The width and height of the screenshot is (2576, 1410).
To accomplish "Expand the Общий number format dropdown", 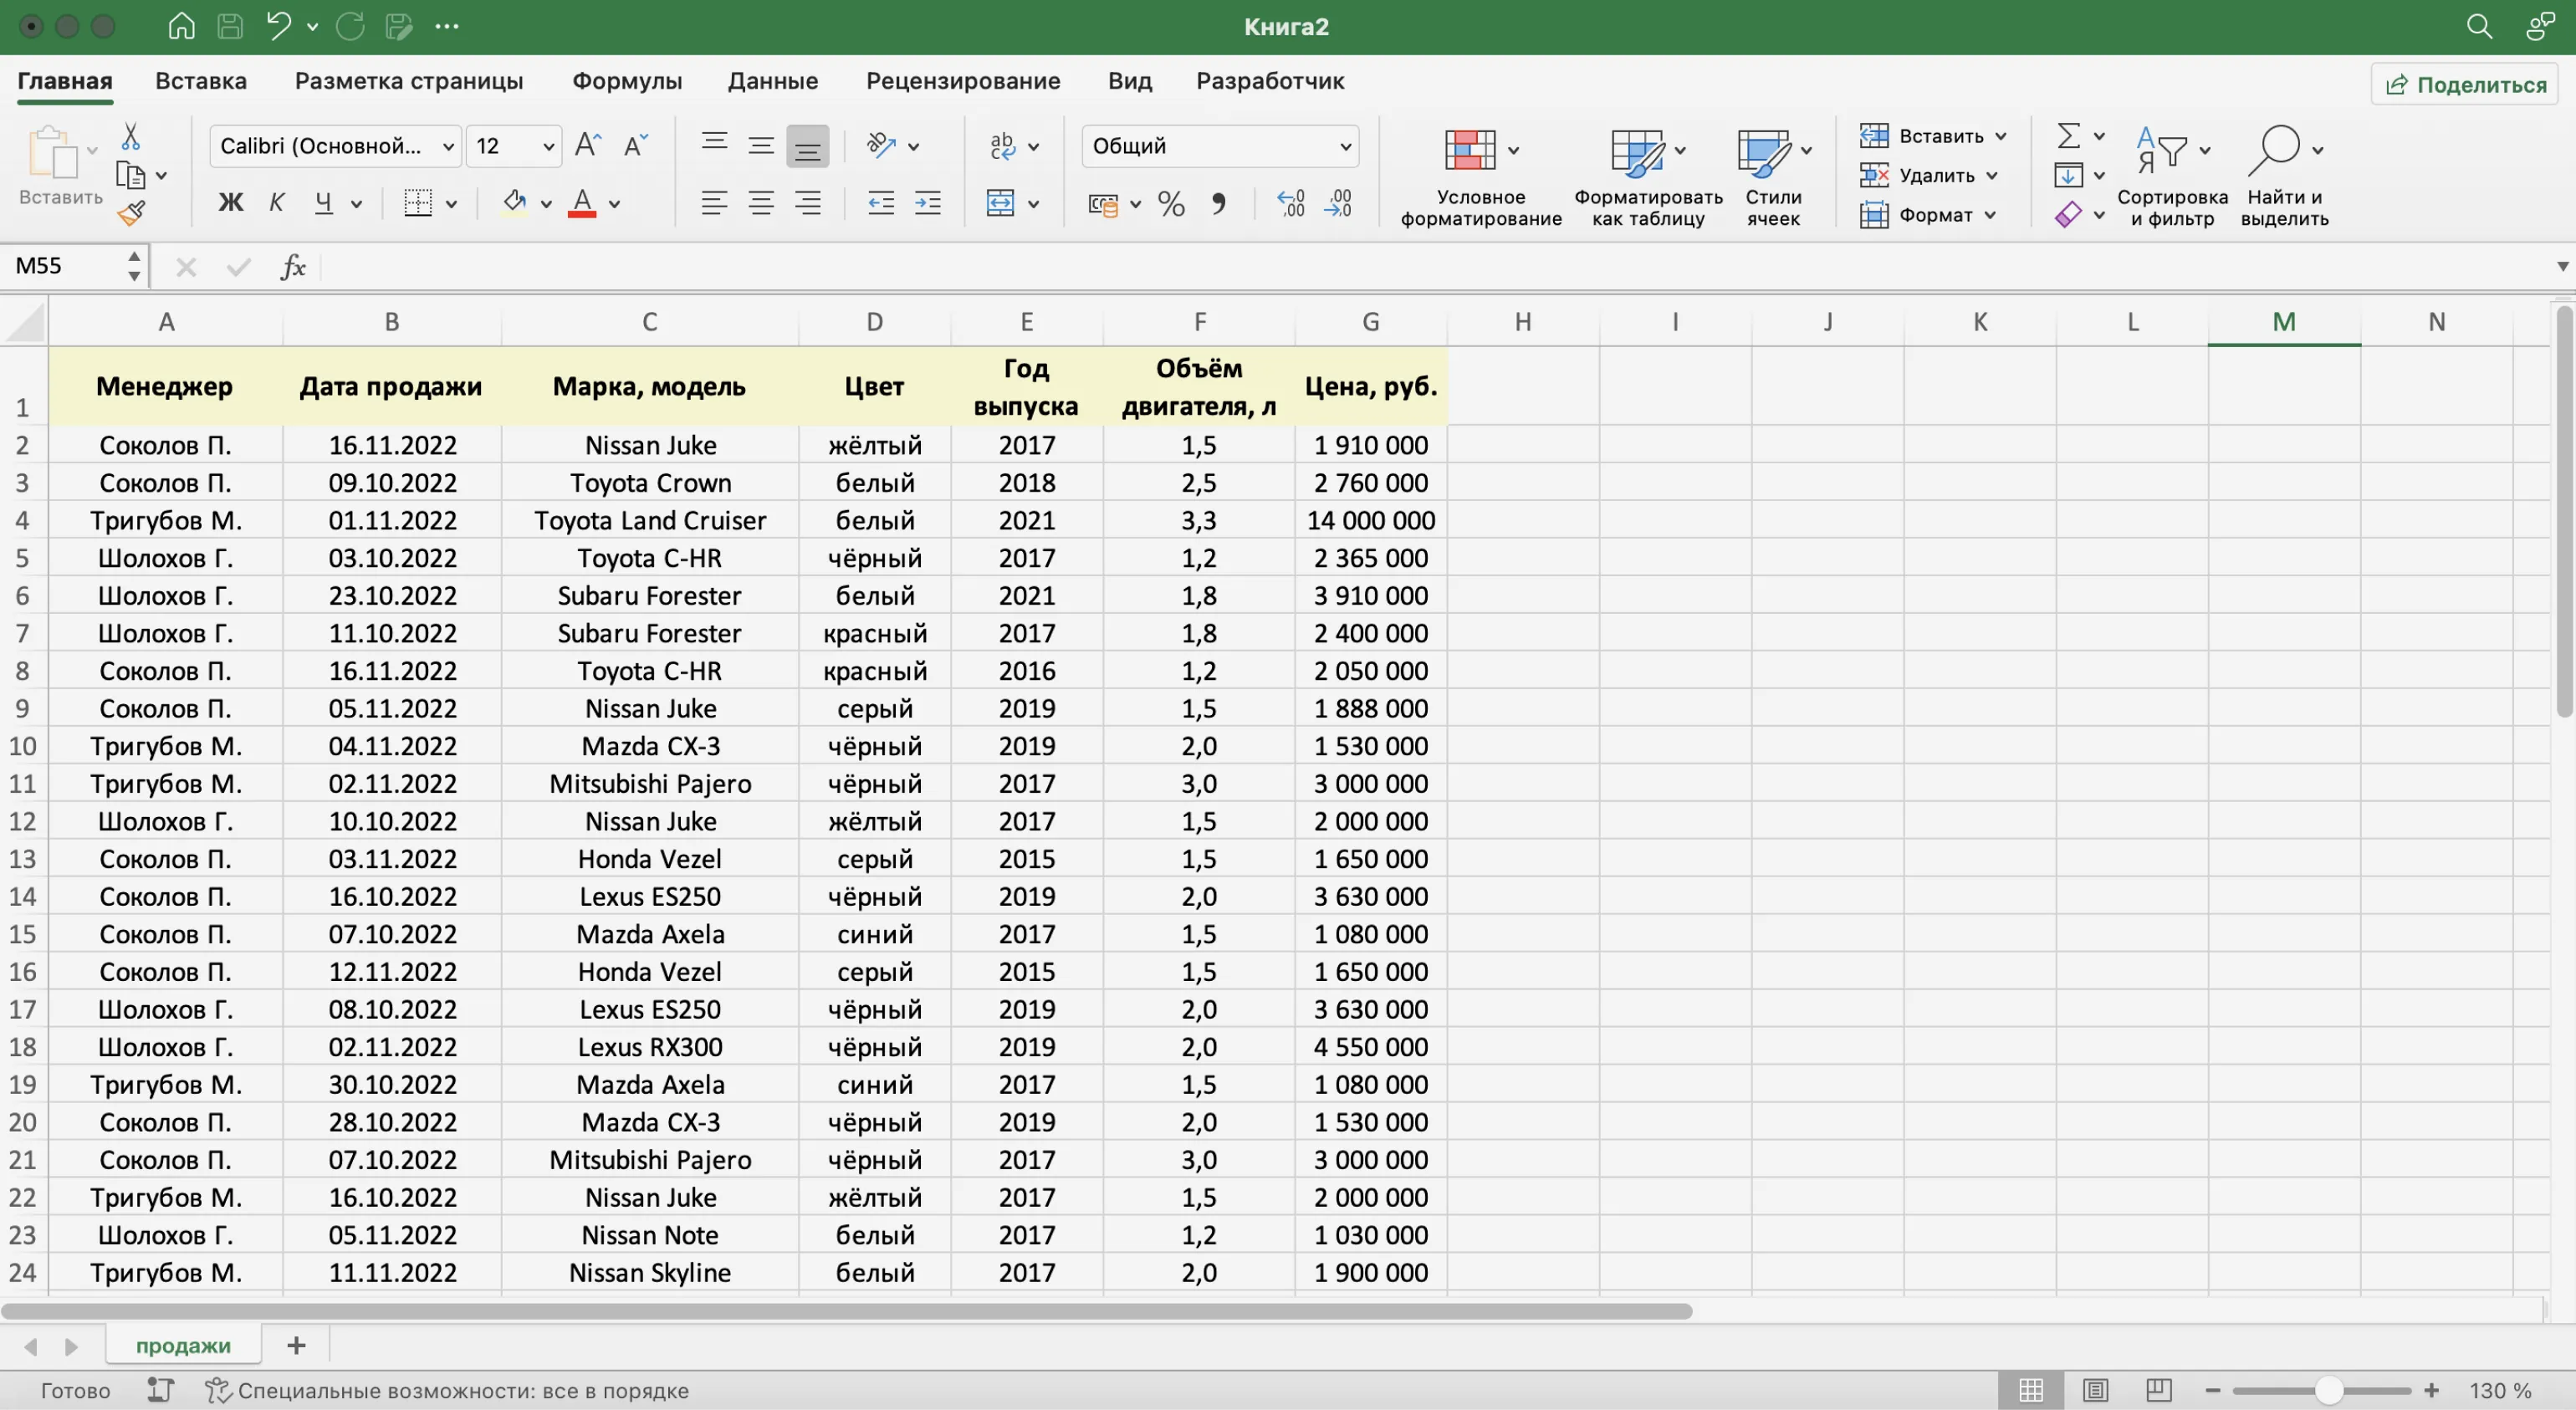I will click(1345, 147).
